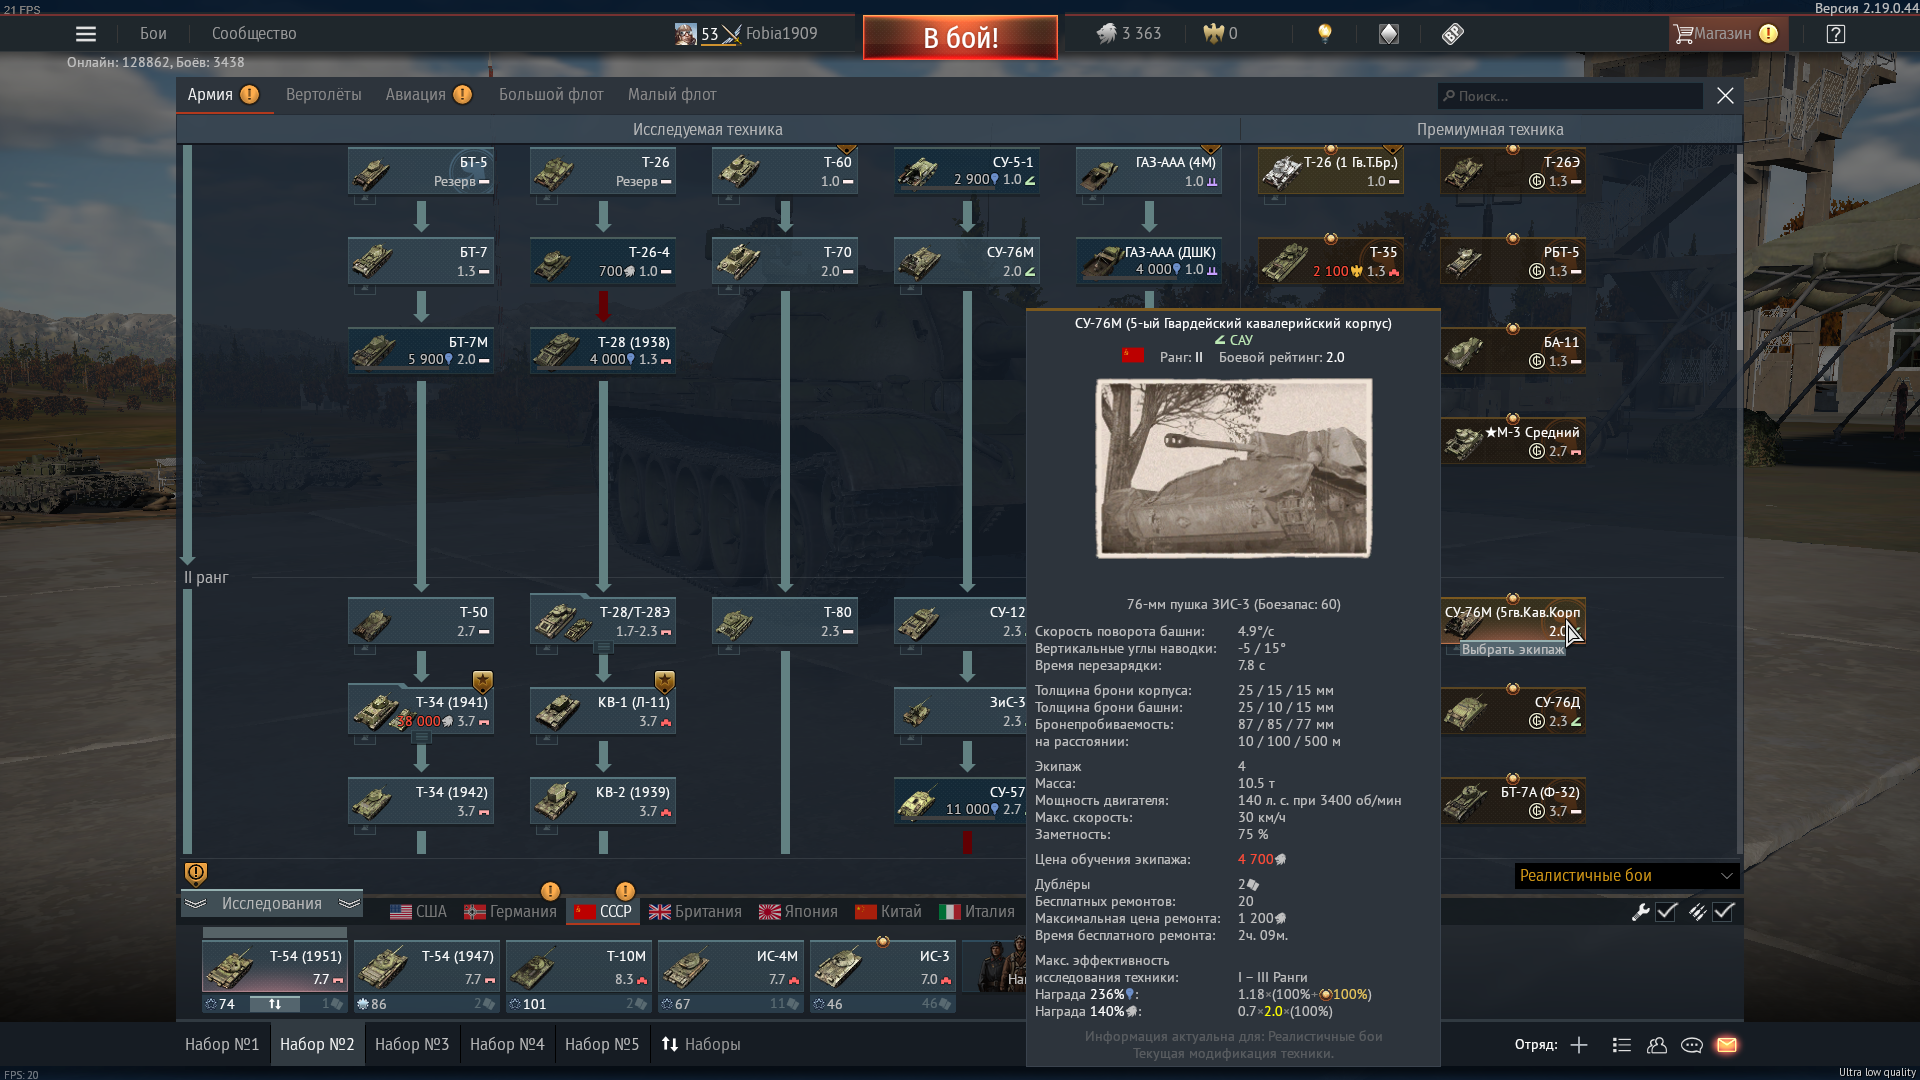
Task: Switch to the Малый флот tab
Action: (672, 95)
